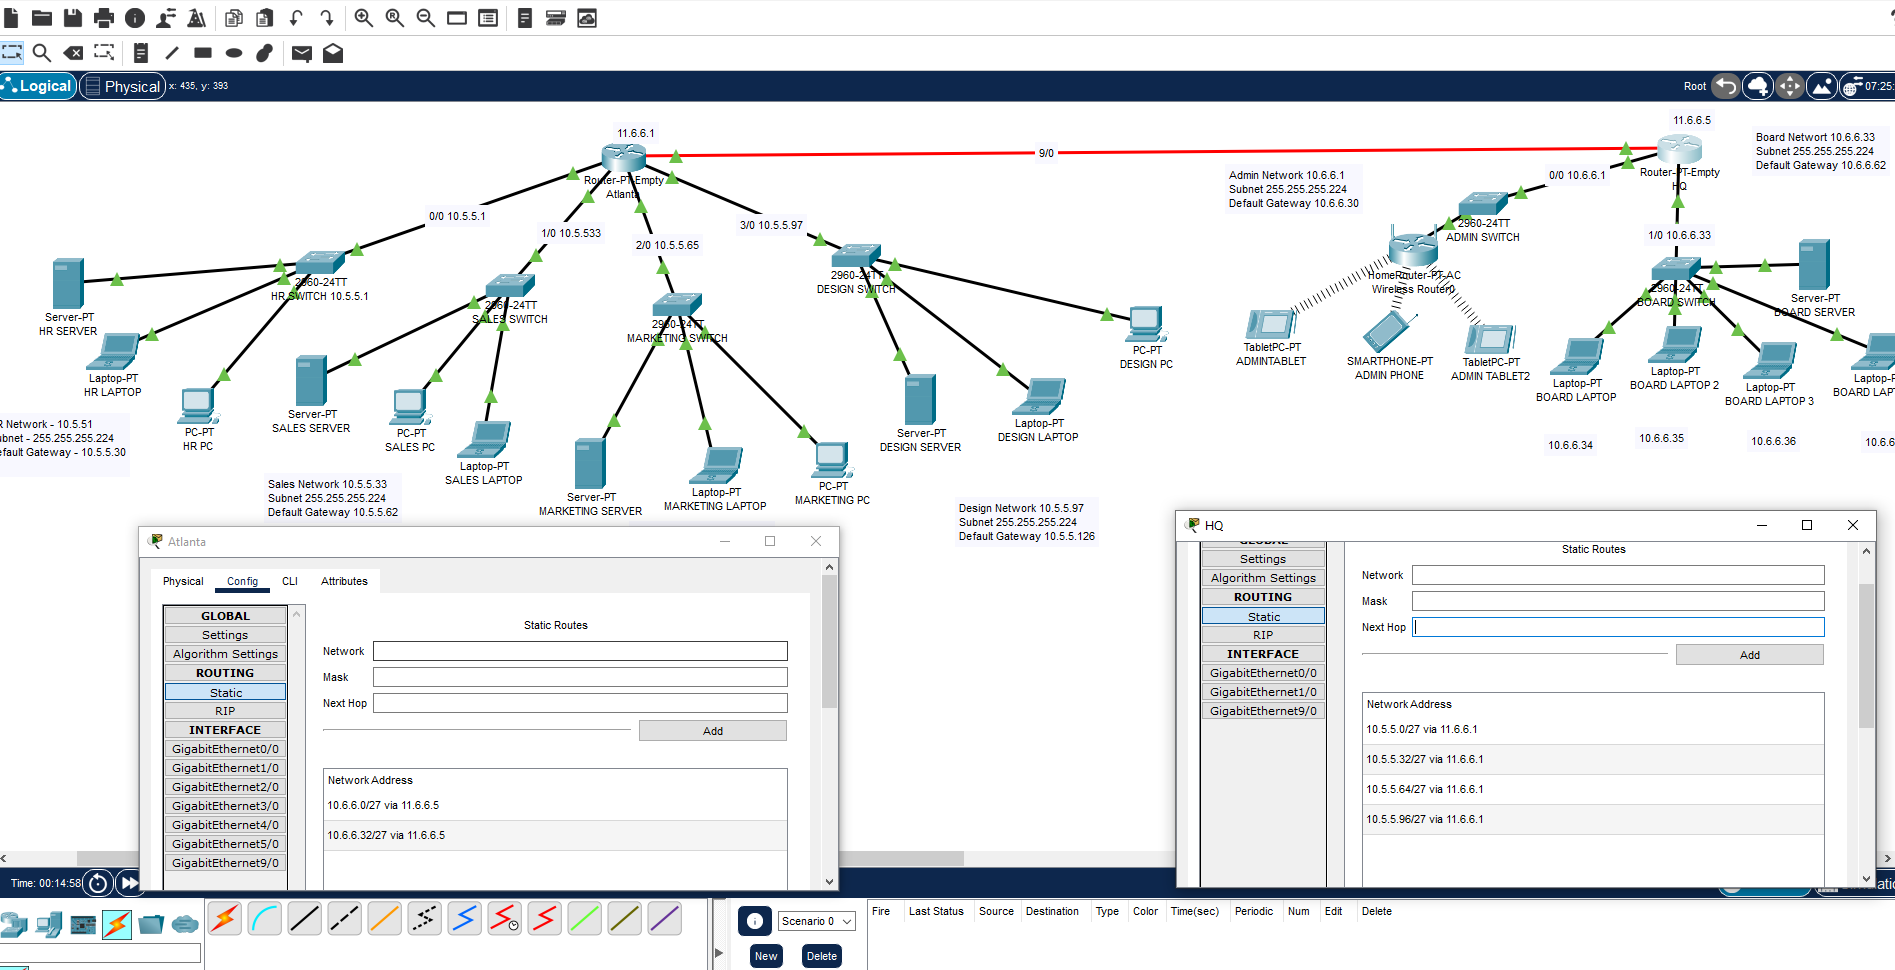Viewport: 1895px width, 970px height.
Task: Pick the Copper Straight-Through cable type
Action: point(304,918)
